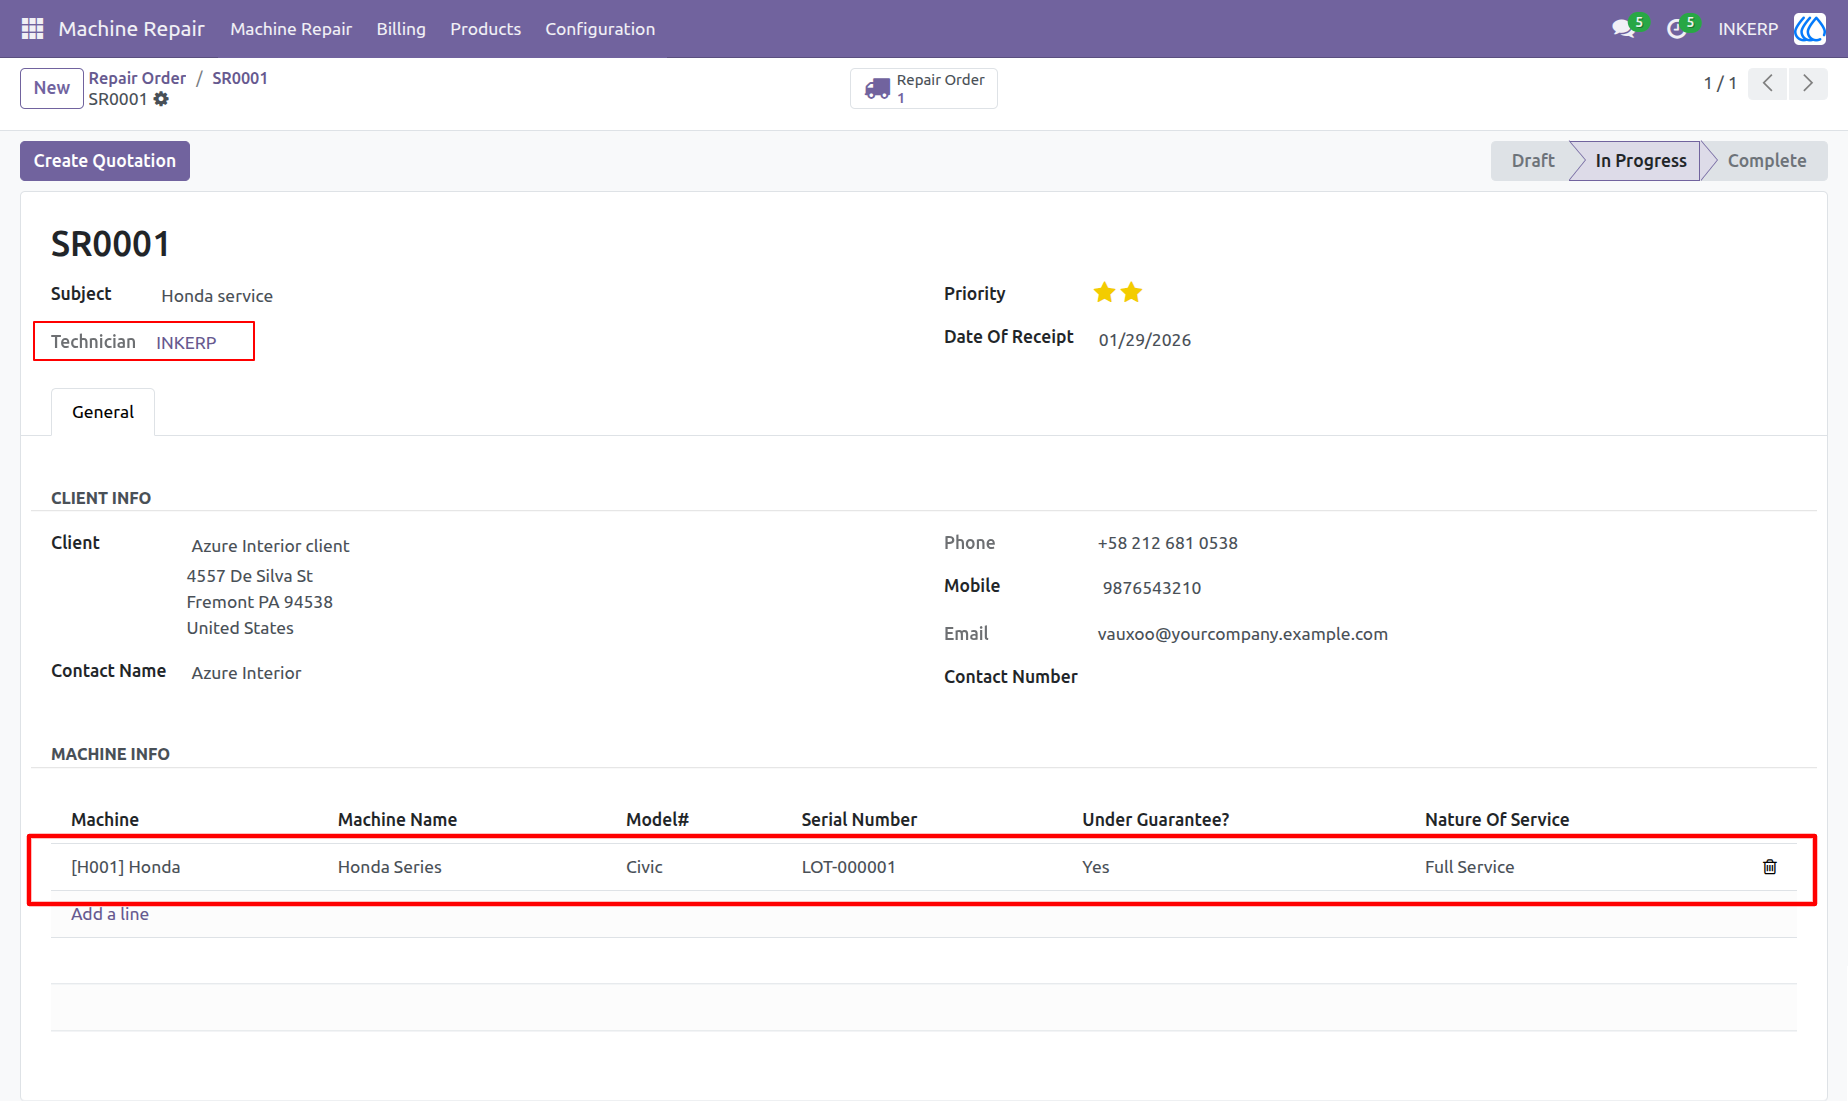
Task: Click the Civic model cell
Action: point(644,867)
